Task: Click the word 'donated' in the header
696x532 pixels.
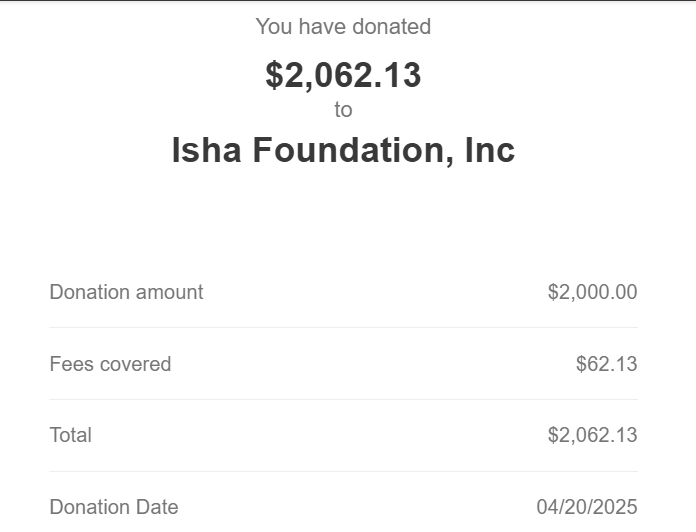Action: pyautogui.click(x=392, y=27)
